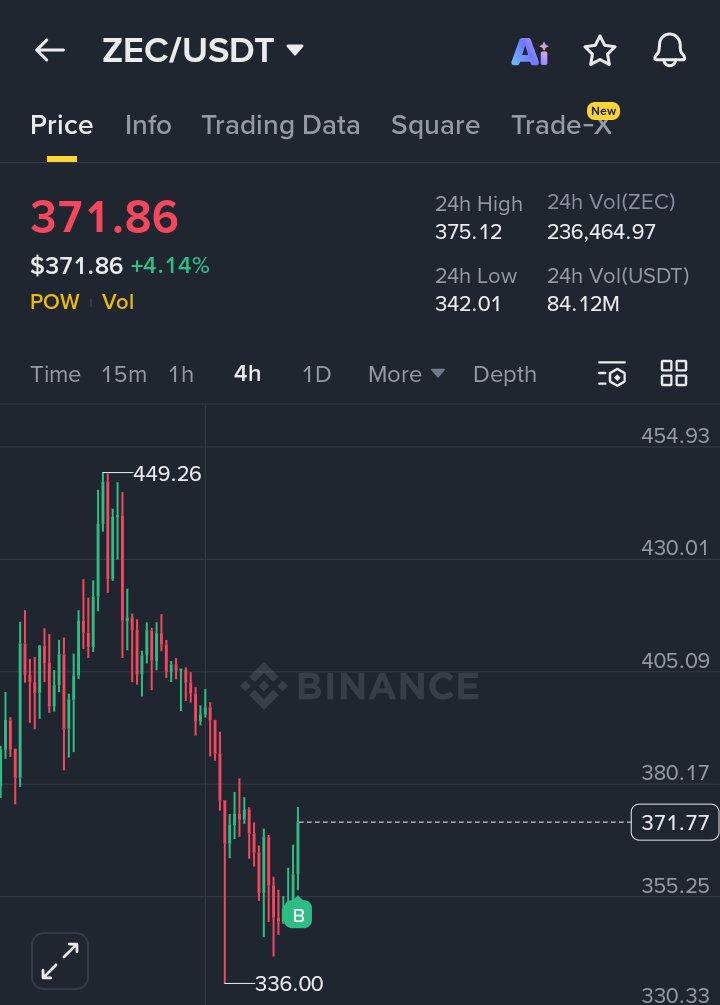Tap the green B buy marker
Screen dimensions: 720x1005
point(297,915)
